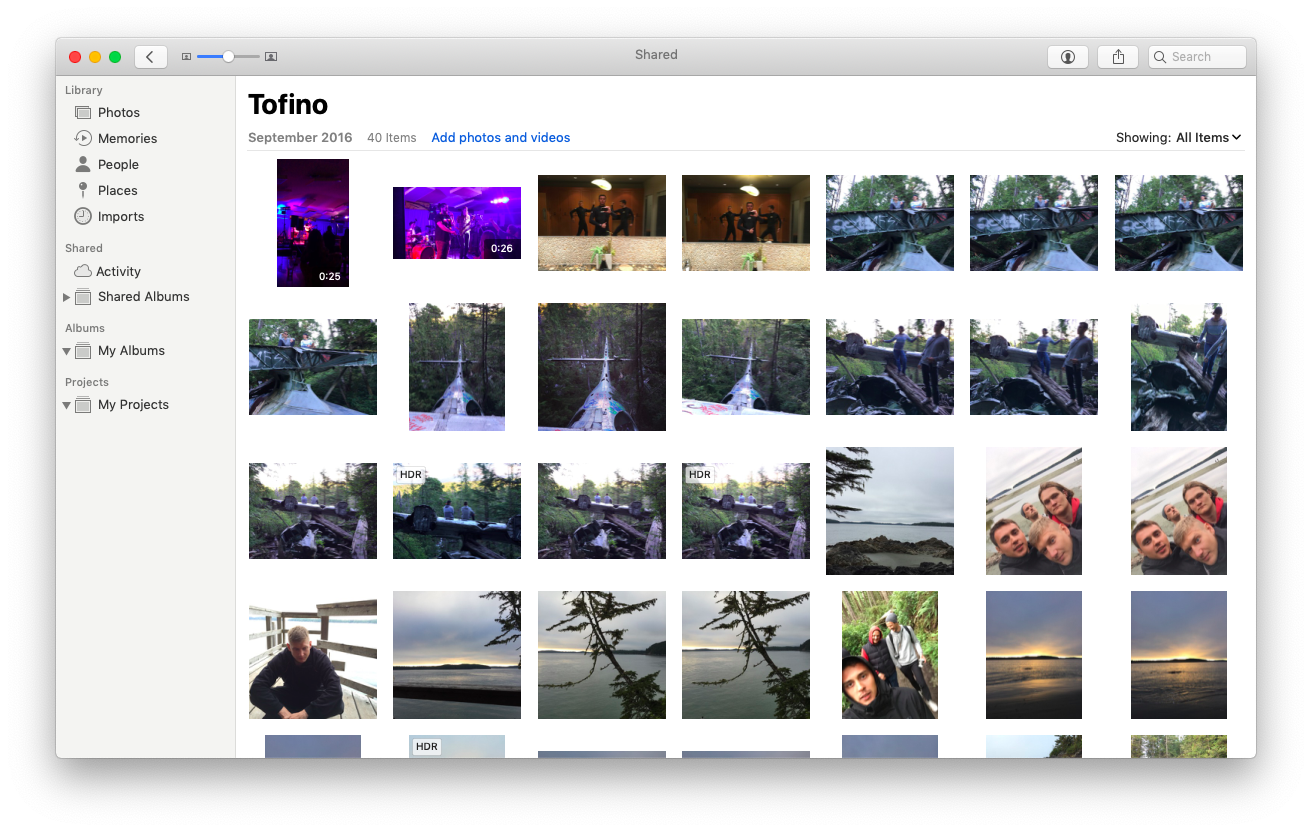Viewport: 1312px width, 832px height.
Task: Click the September 2016 date label
Action: click(300, 138)
